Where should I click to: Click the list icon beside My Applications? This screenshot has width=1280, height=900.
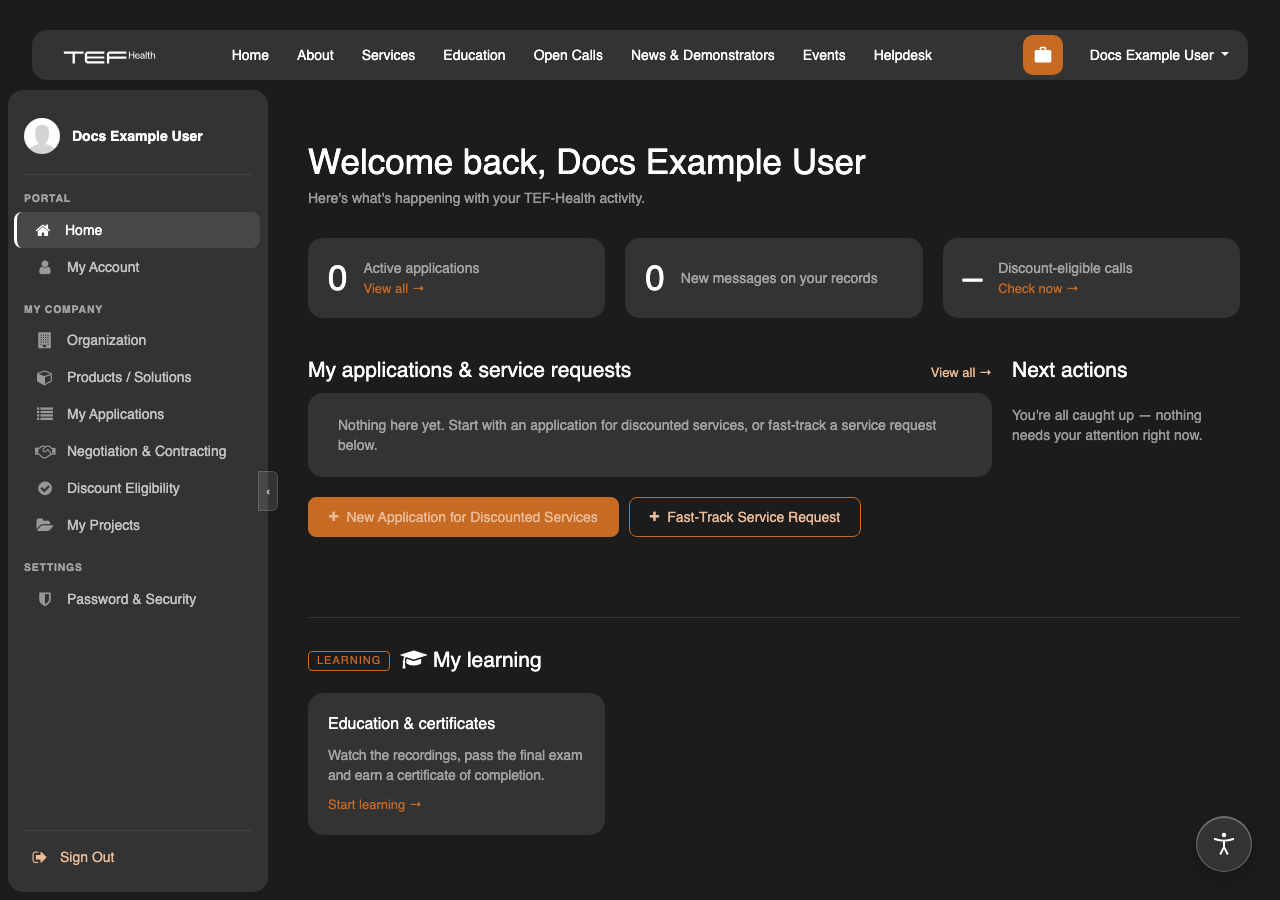click(44, 414)
